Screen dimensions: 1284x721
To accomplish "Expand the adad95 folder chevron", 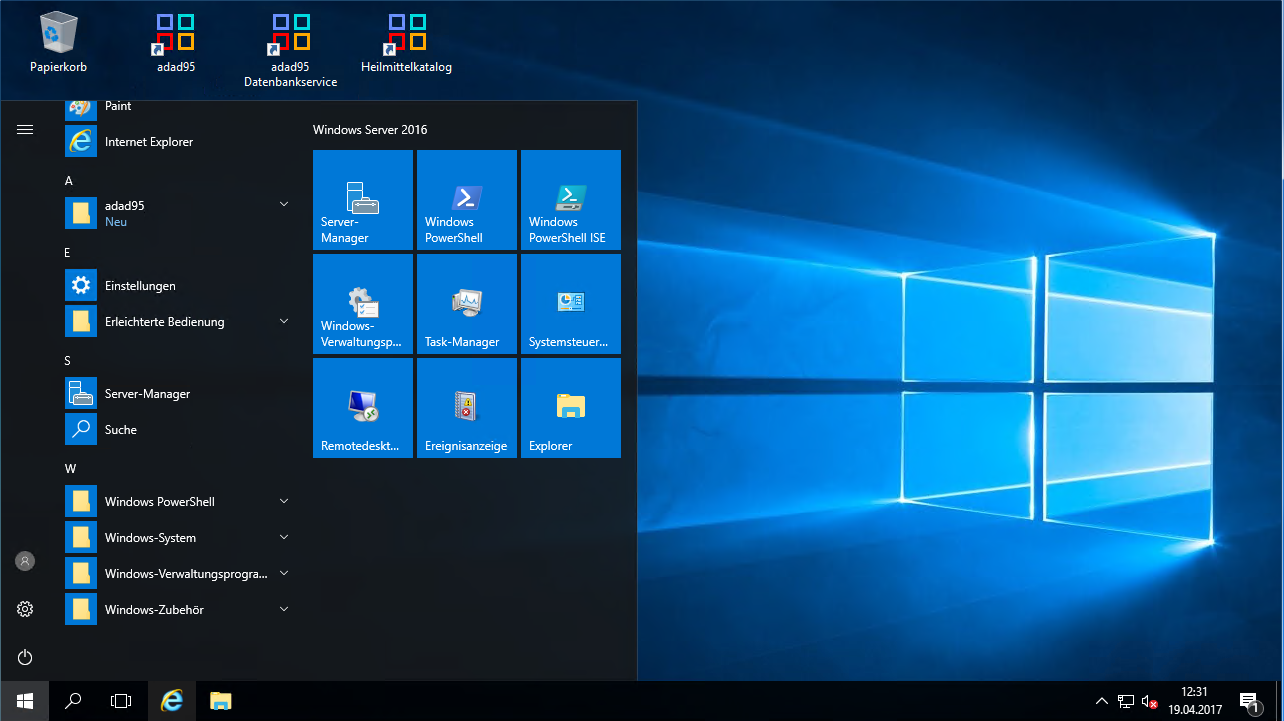I will point(284,204).
